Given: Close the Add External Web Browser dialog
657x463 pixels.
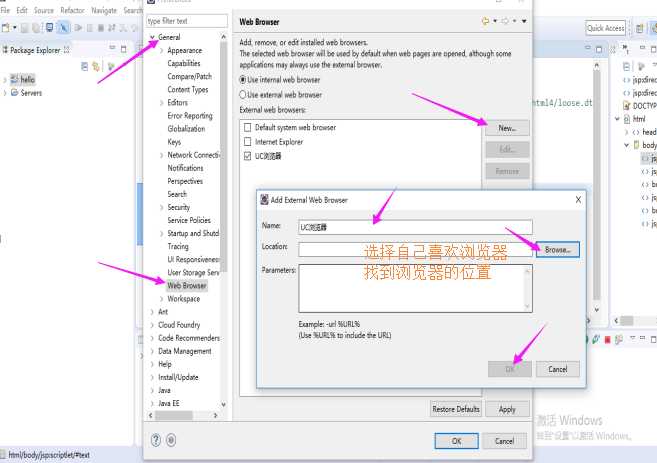Looking at the screenshot, I should [x=578, y=199].
